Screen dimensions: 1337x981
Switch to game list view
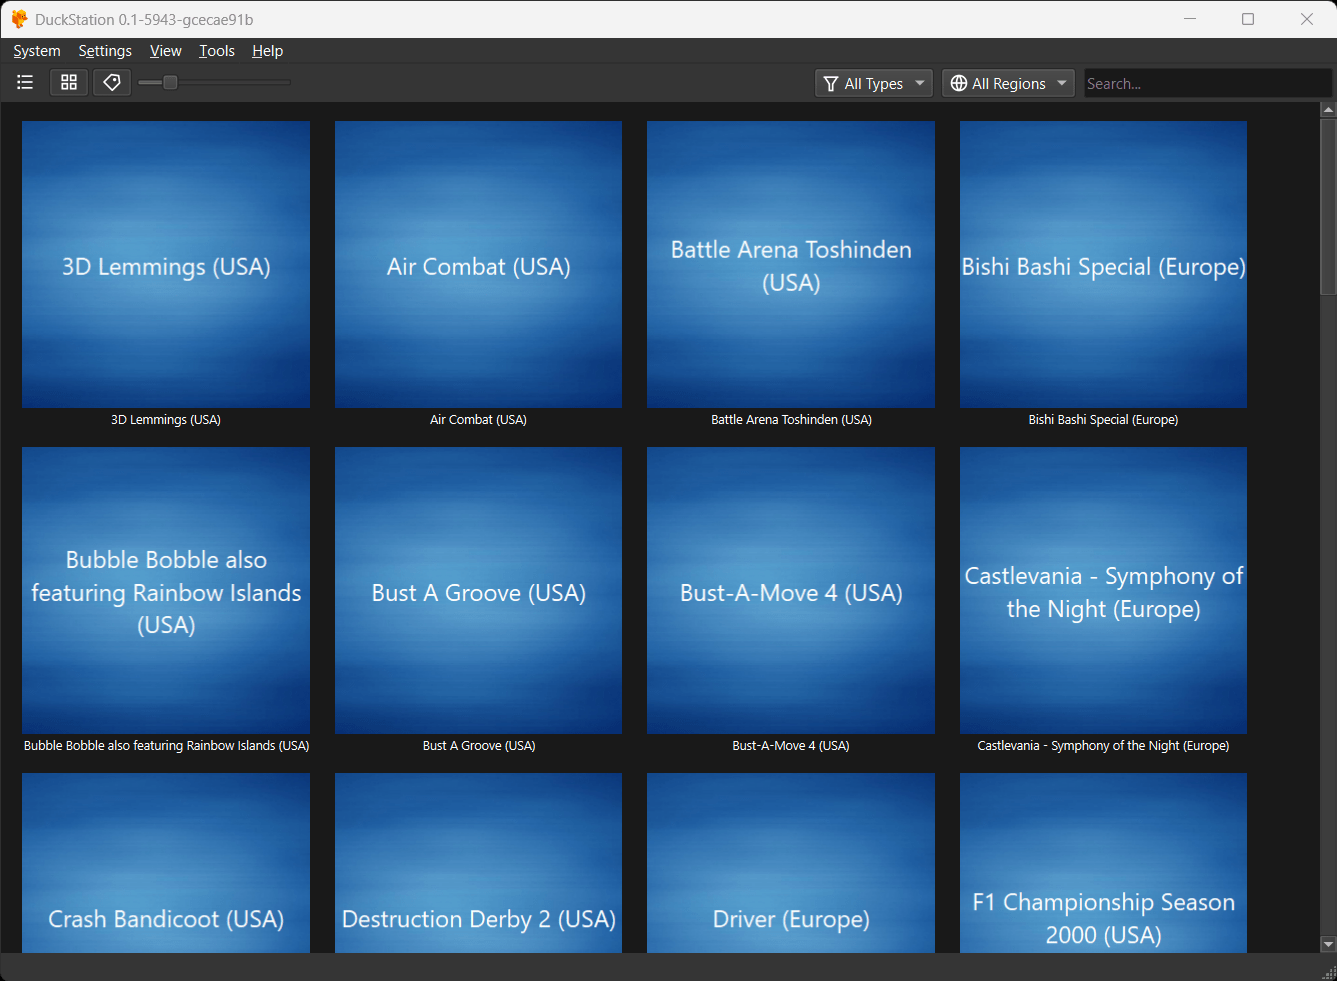click(x=25, y=83)
